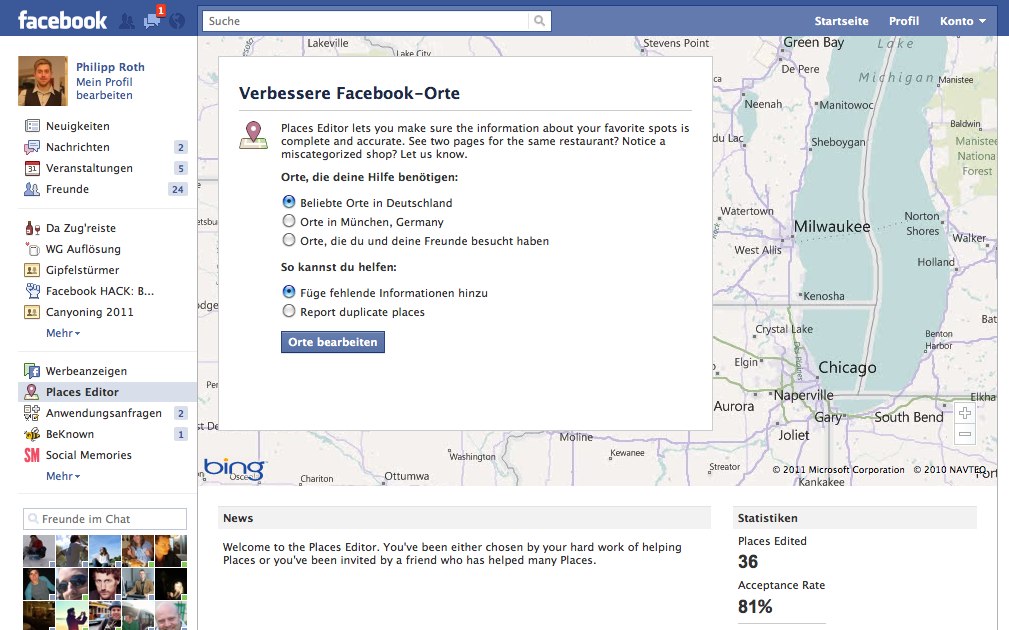Click Philipp Roth's profile picture
Screen dimensions: 1009x630
click(x=42, y=81)
